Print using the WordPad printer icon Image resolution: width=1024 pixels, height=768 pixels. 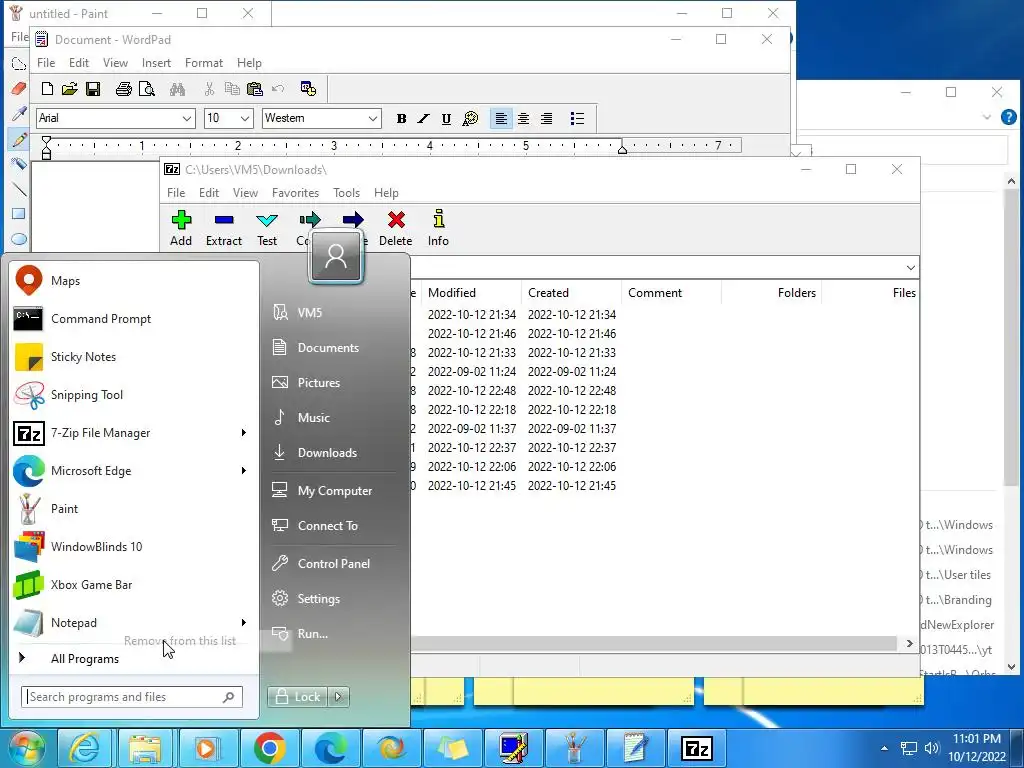(123, 89)
